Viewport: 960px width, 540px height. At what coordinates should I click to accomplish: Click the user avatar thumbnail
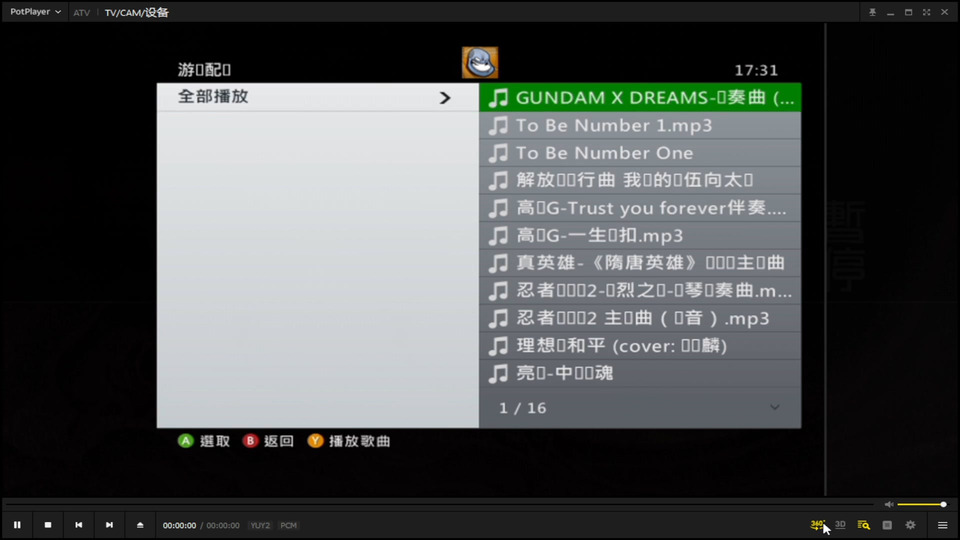click(x=480, y=62)
